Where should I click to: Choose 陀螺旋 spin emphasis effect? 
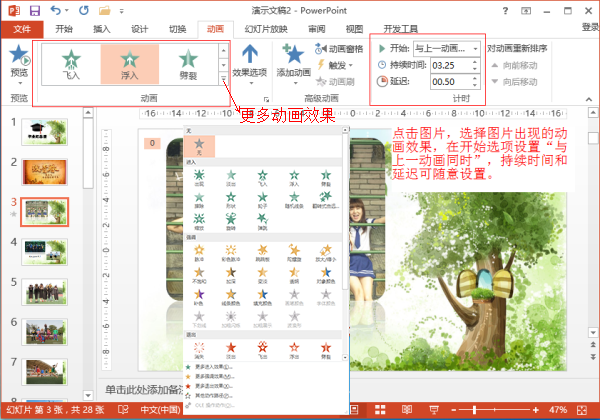point(294,253)
